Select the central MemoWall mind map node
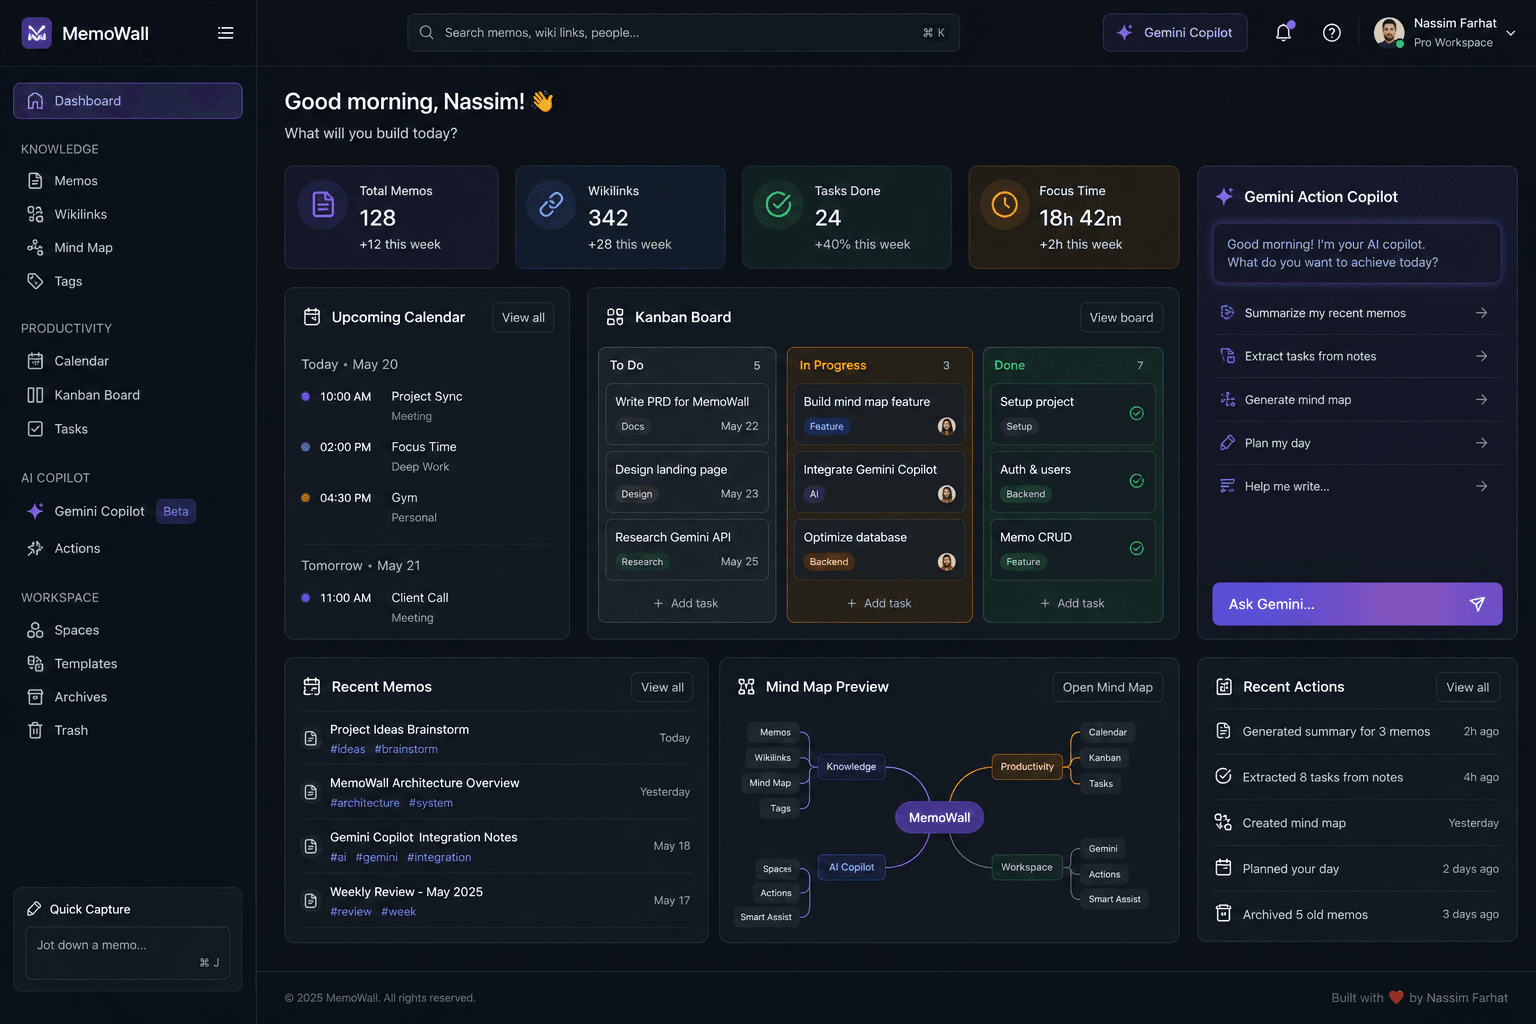Viewport: 1536px width, 1024px height. 939,818
